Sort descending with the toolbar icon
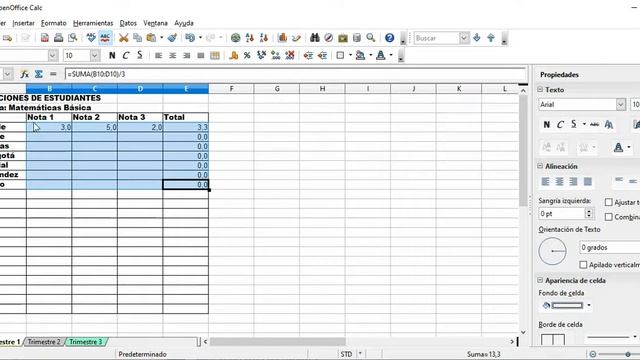 click(x=264, y=38)
